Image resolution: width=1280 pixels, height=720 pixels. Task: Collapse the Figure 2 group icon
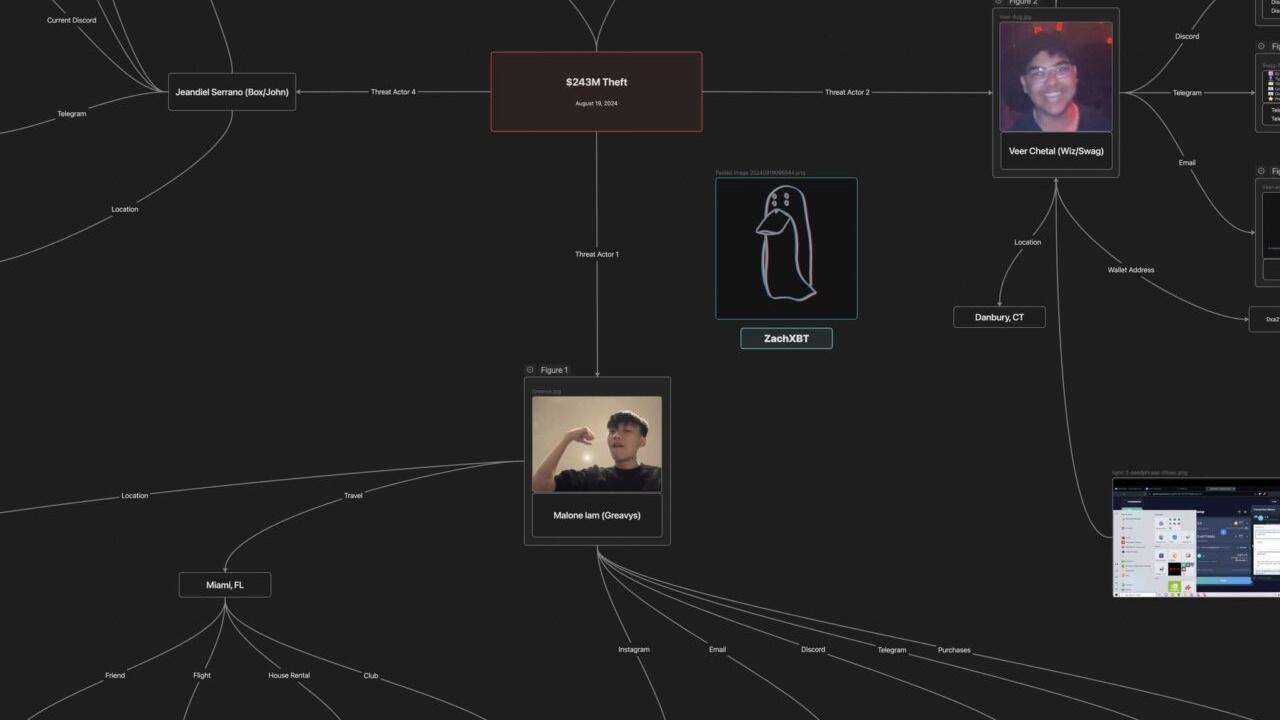(998, 3)
